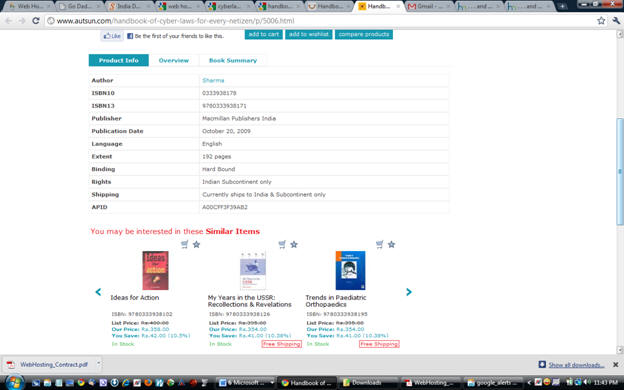
Task: Click Show all downloads link
Action: tap(576, 365)
